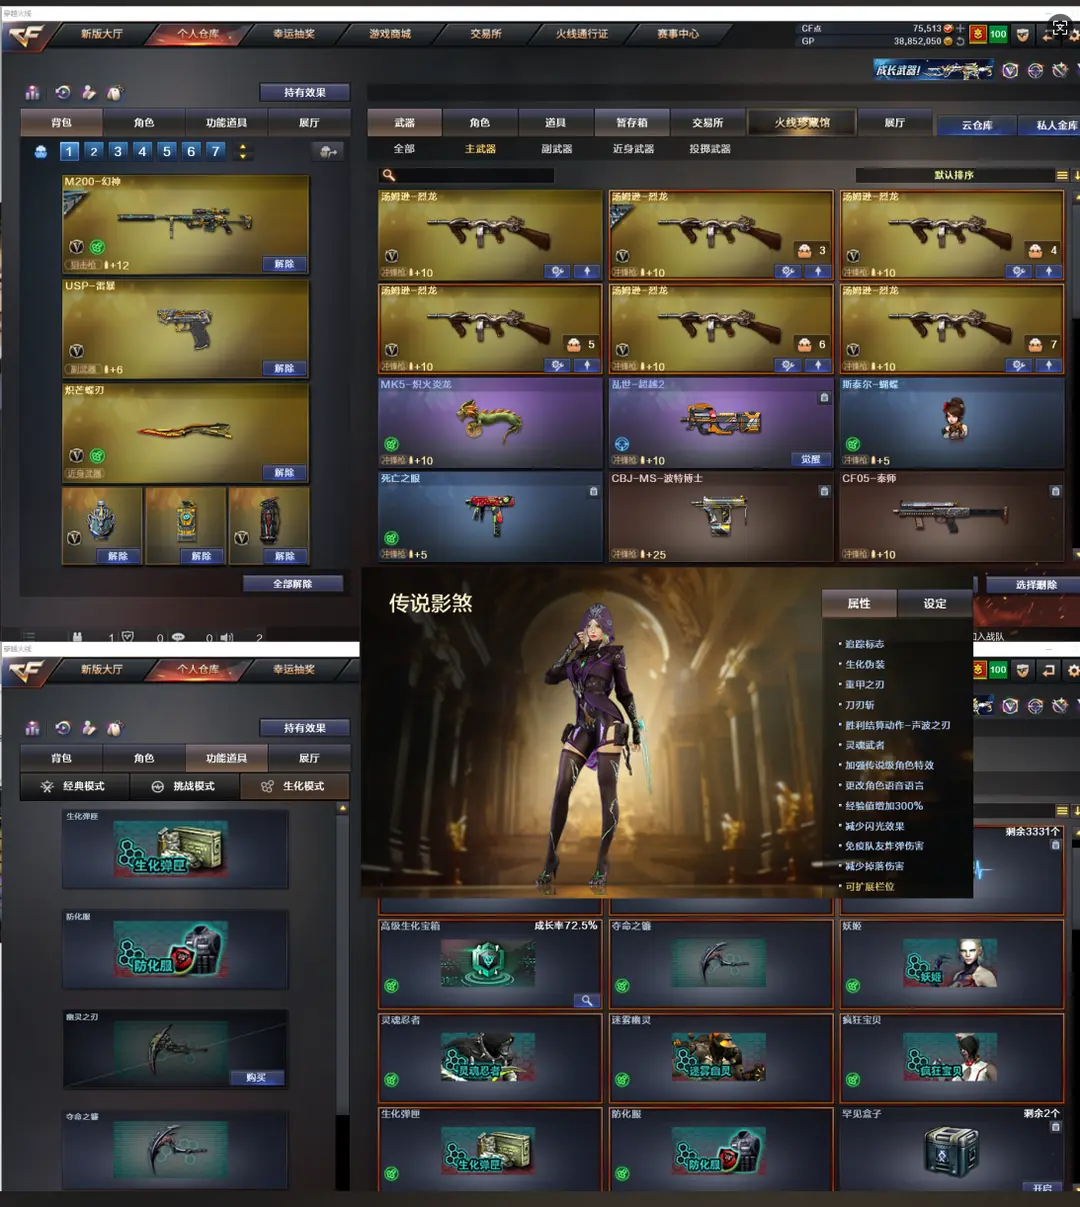Click the 生化模式 biohazard icon
The height and width of the screenshot is (1207, 1080).
[267, 787]
